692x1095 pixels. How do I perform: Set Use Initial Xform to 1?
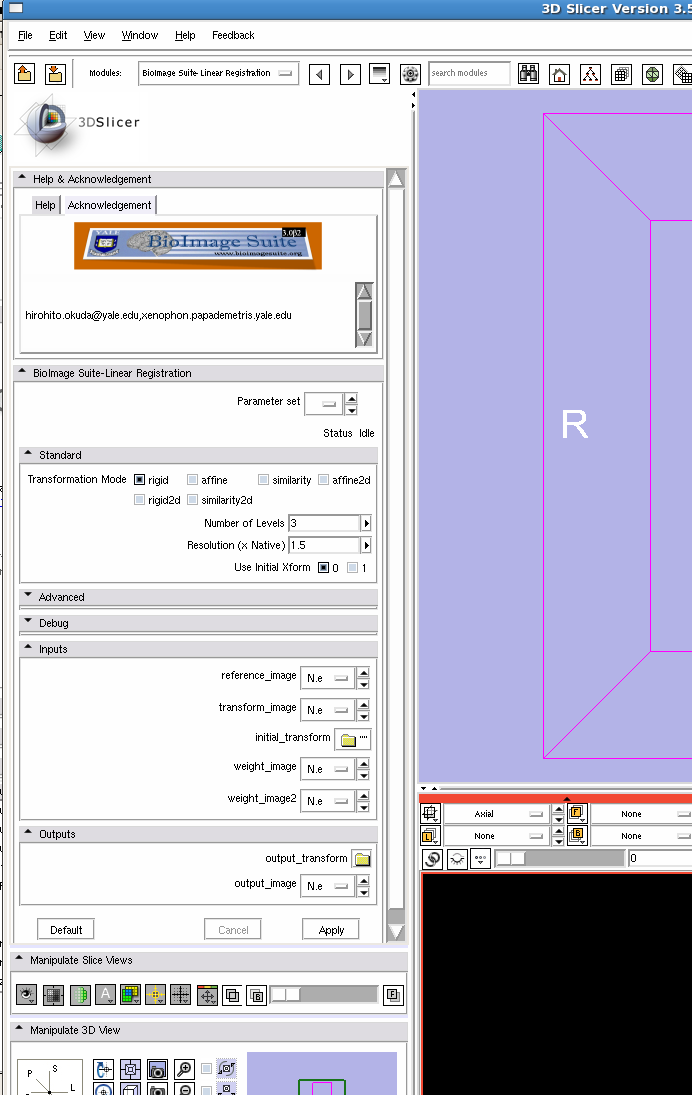[x=352, y=568]
